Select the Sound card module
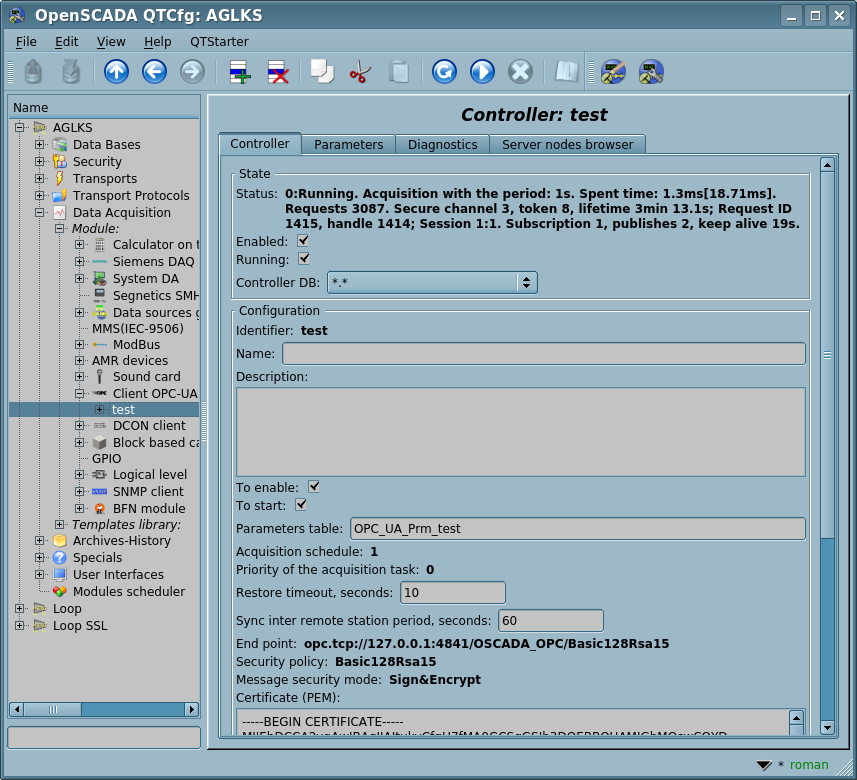The height and width of the screenshot is (780, 857). pos(146,377)
